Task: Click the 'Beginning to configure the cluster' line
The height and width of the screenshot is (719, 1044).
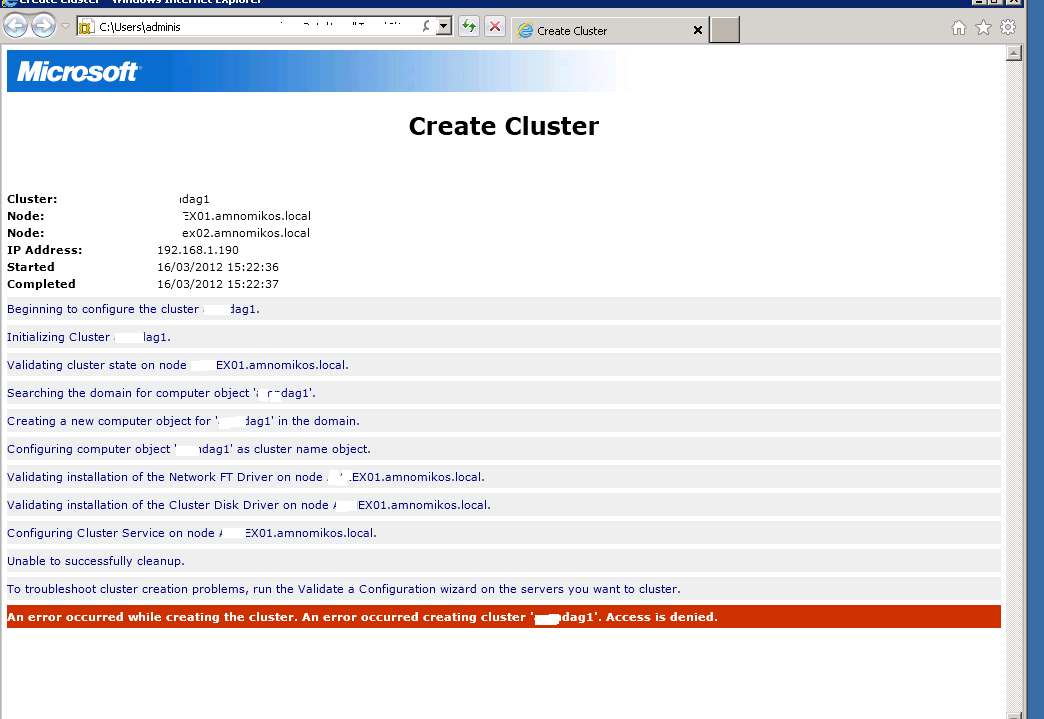Action: 504,309
